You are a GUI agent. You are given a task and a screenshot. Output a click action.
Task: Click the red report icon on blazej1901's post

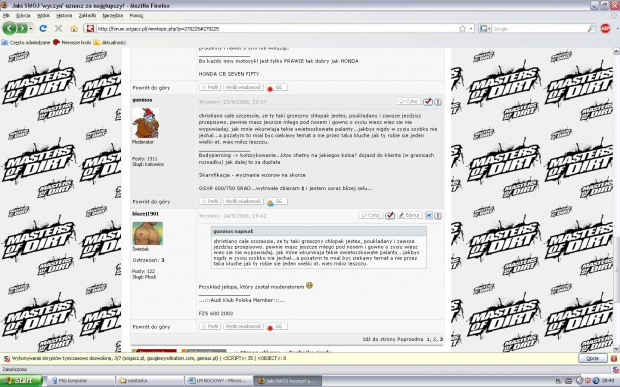[438, 216]
